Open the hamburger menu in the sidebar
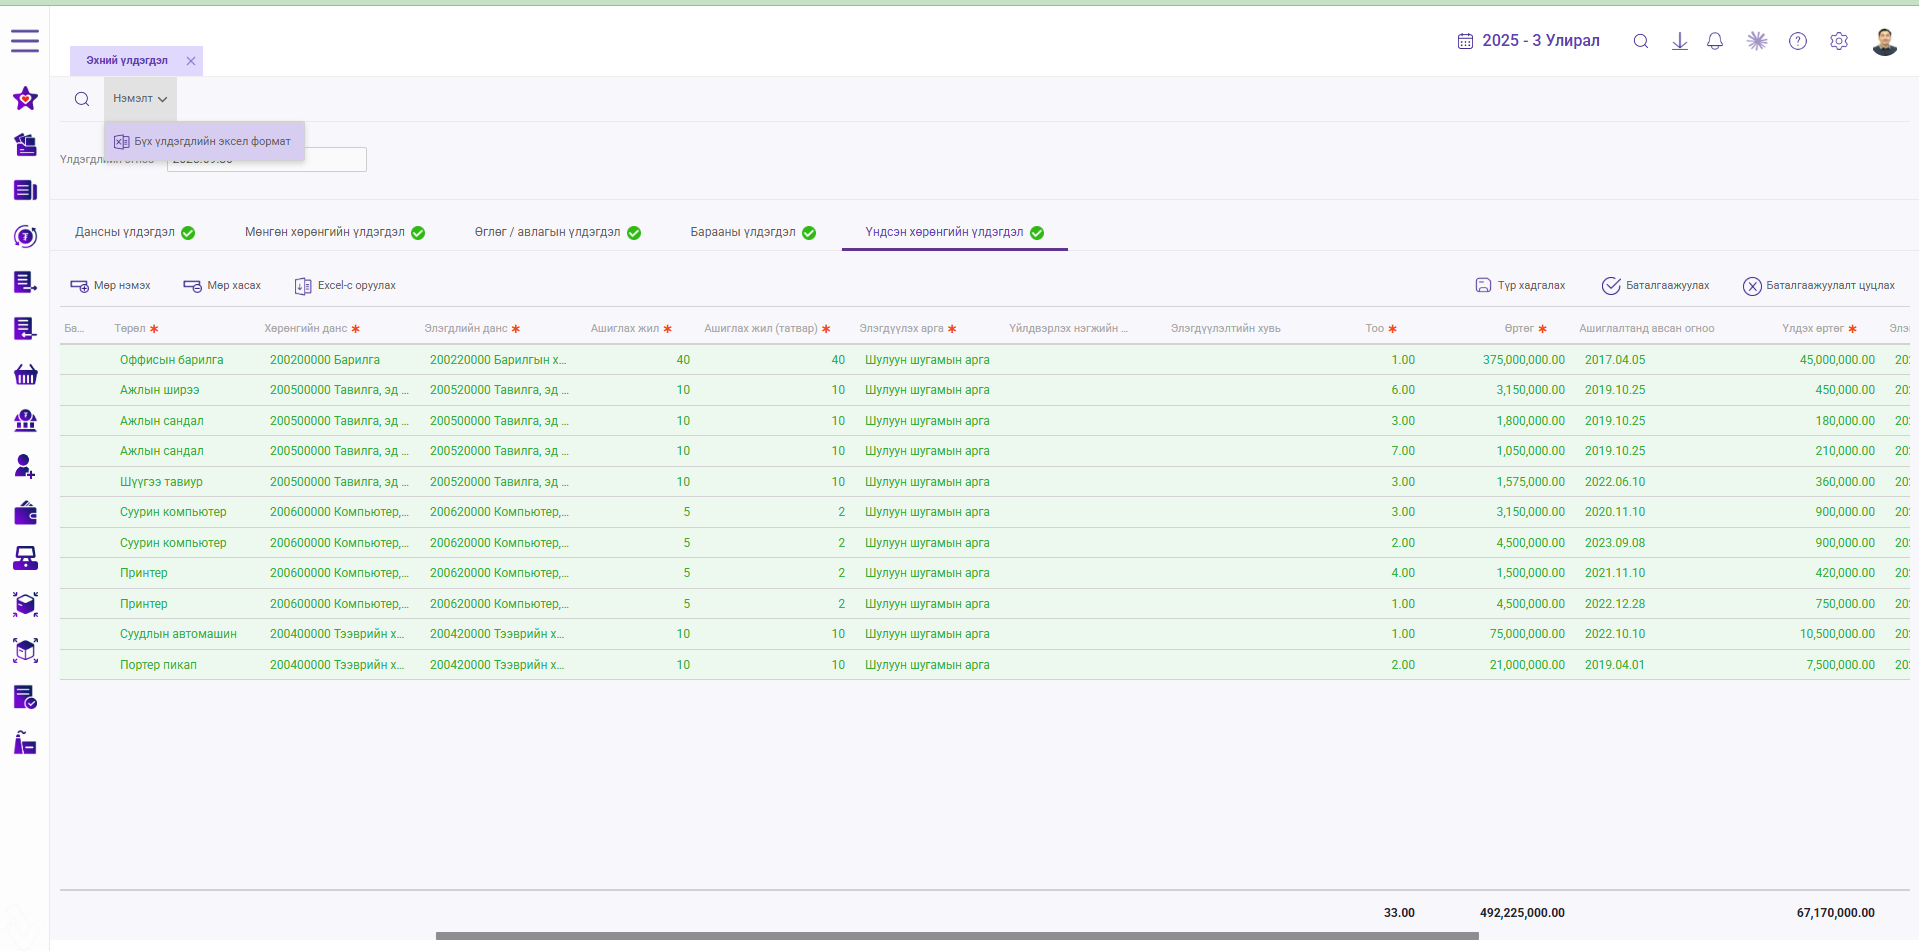The image size is (1919, 951). click(x=25, y=41)
